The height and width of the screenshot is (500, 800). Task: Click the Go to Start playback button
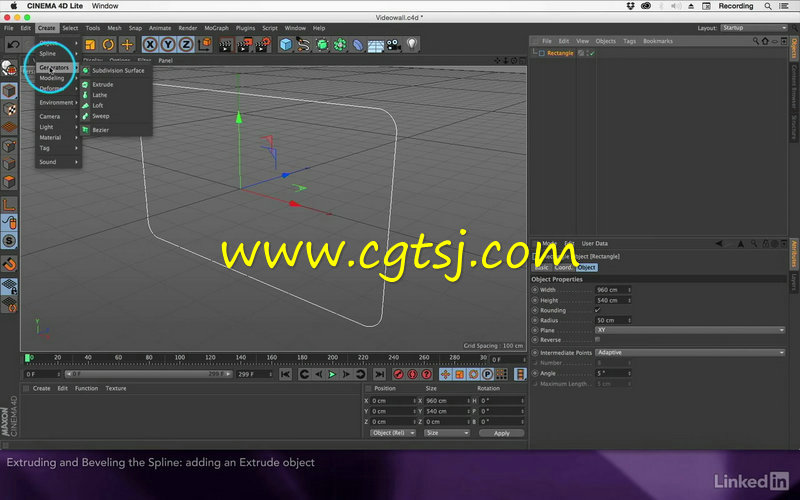286,374
